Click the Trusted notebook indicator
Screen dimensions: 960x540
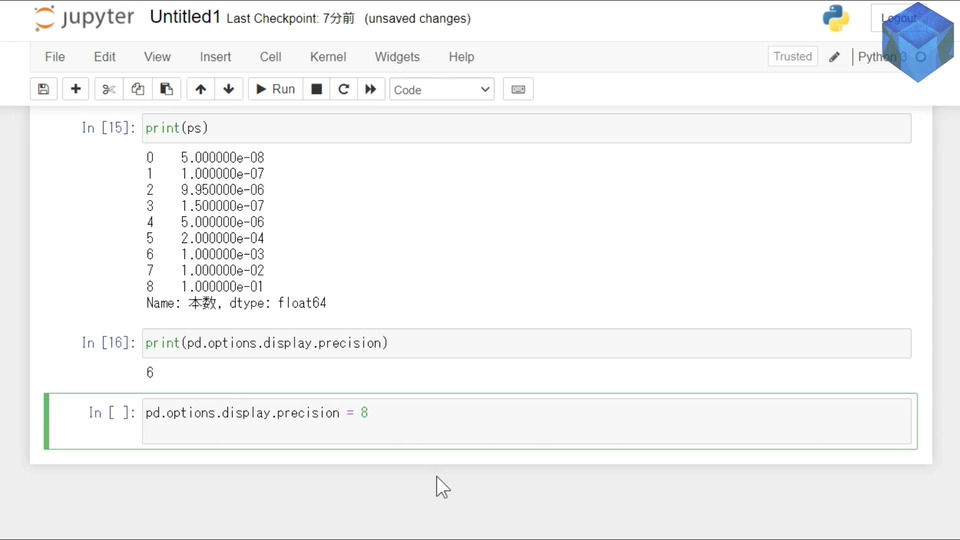click(x=793, y=56)
